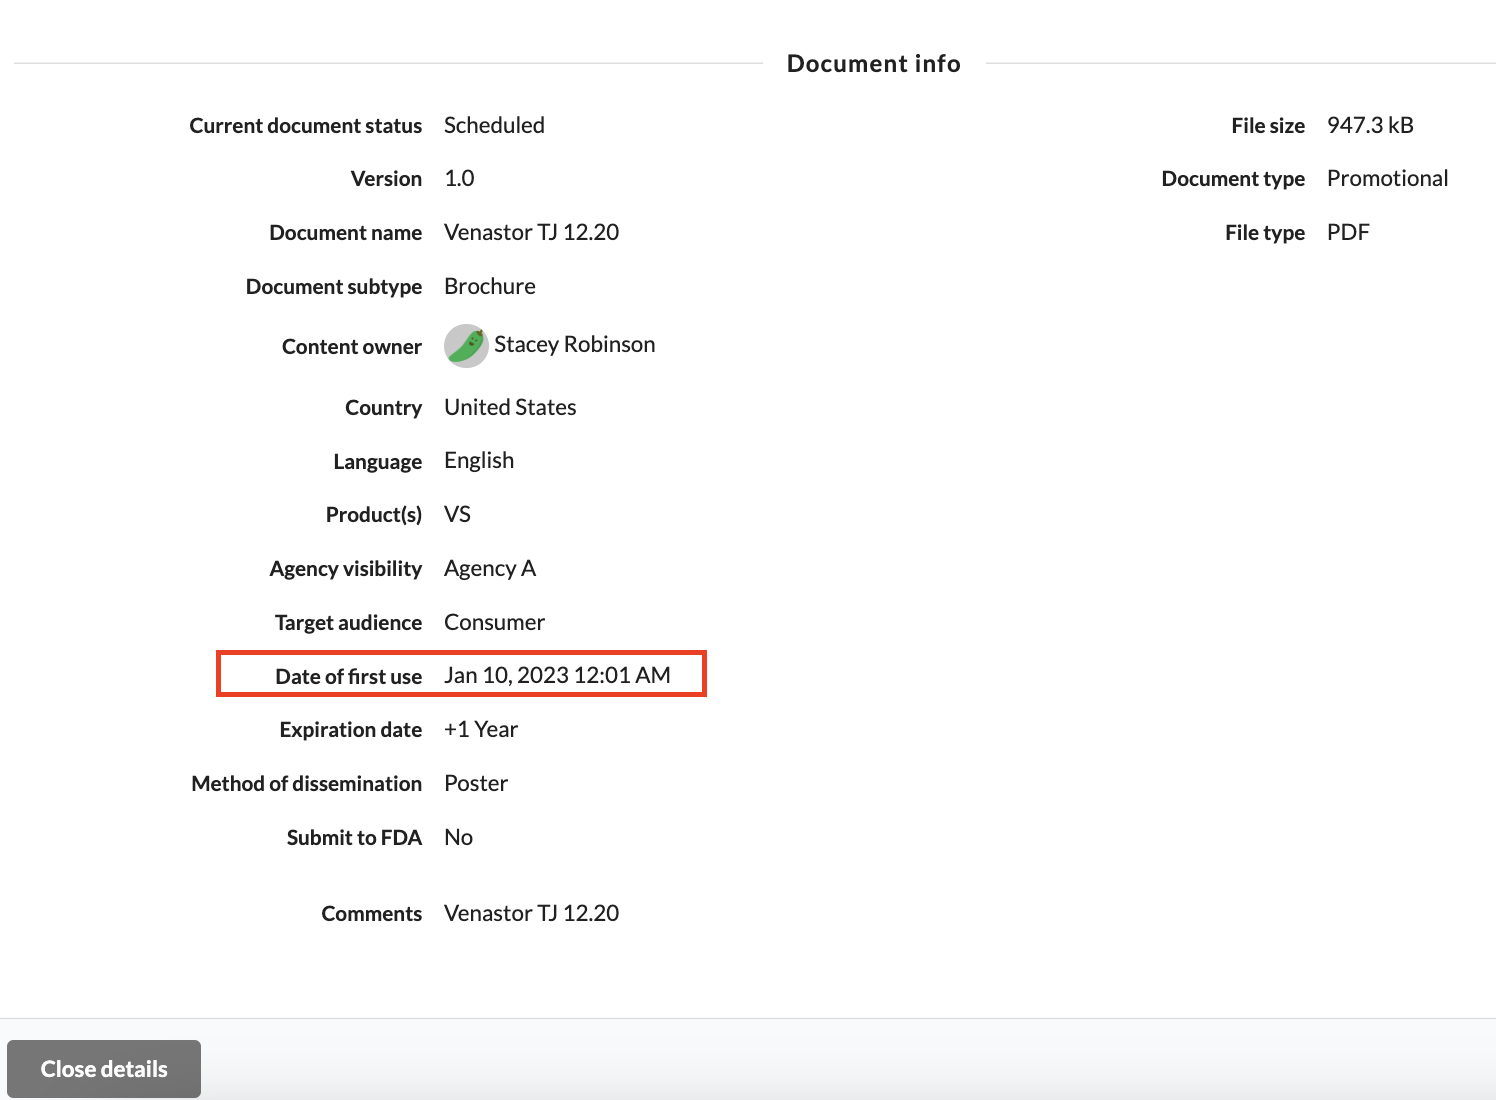The height and width of the screenshot is (1100, 1496).
Task: Click the Expiration date label
Action: [x=351, y=729]
